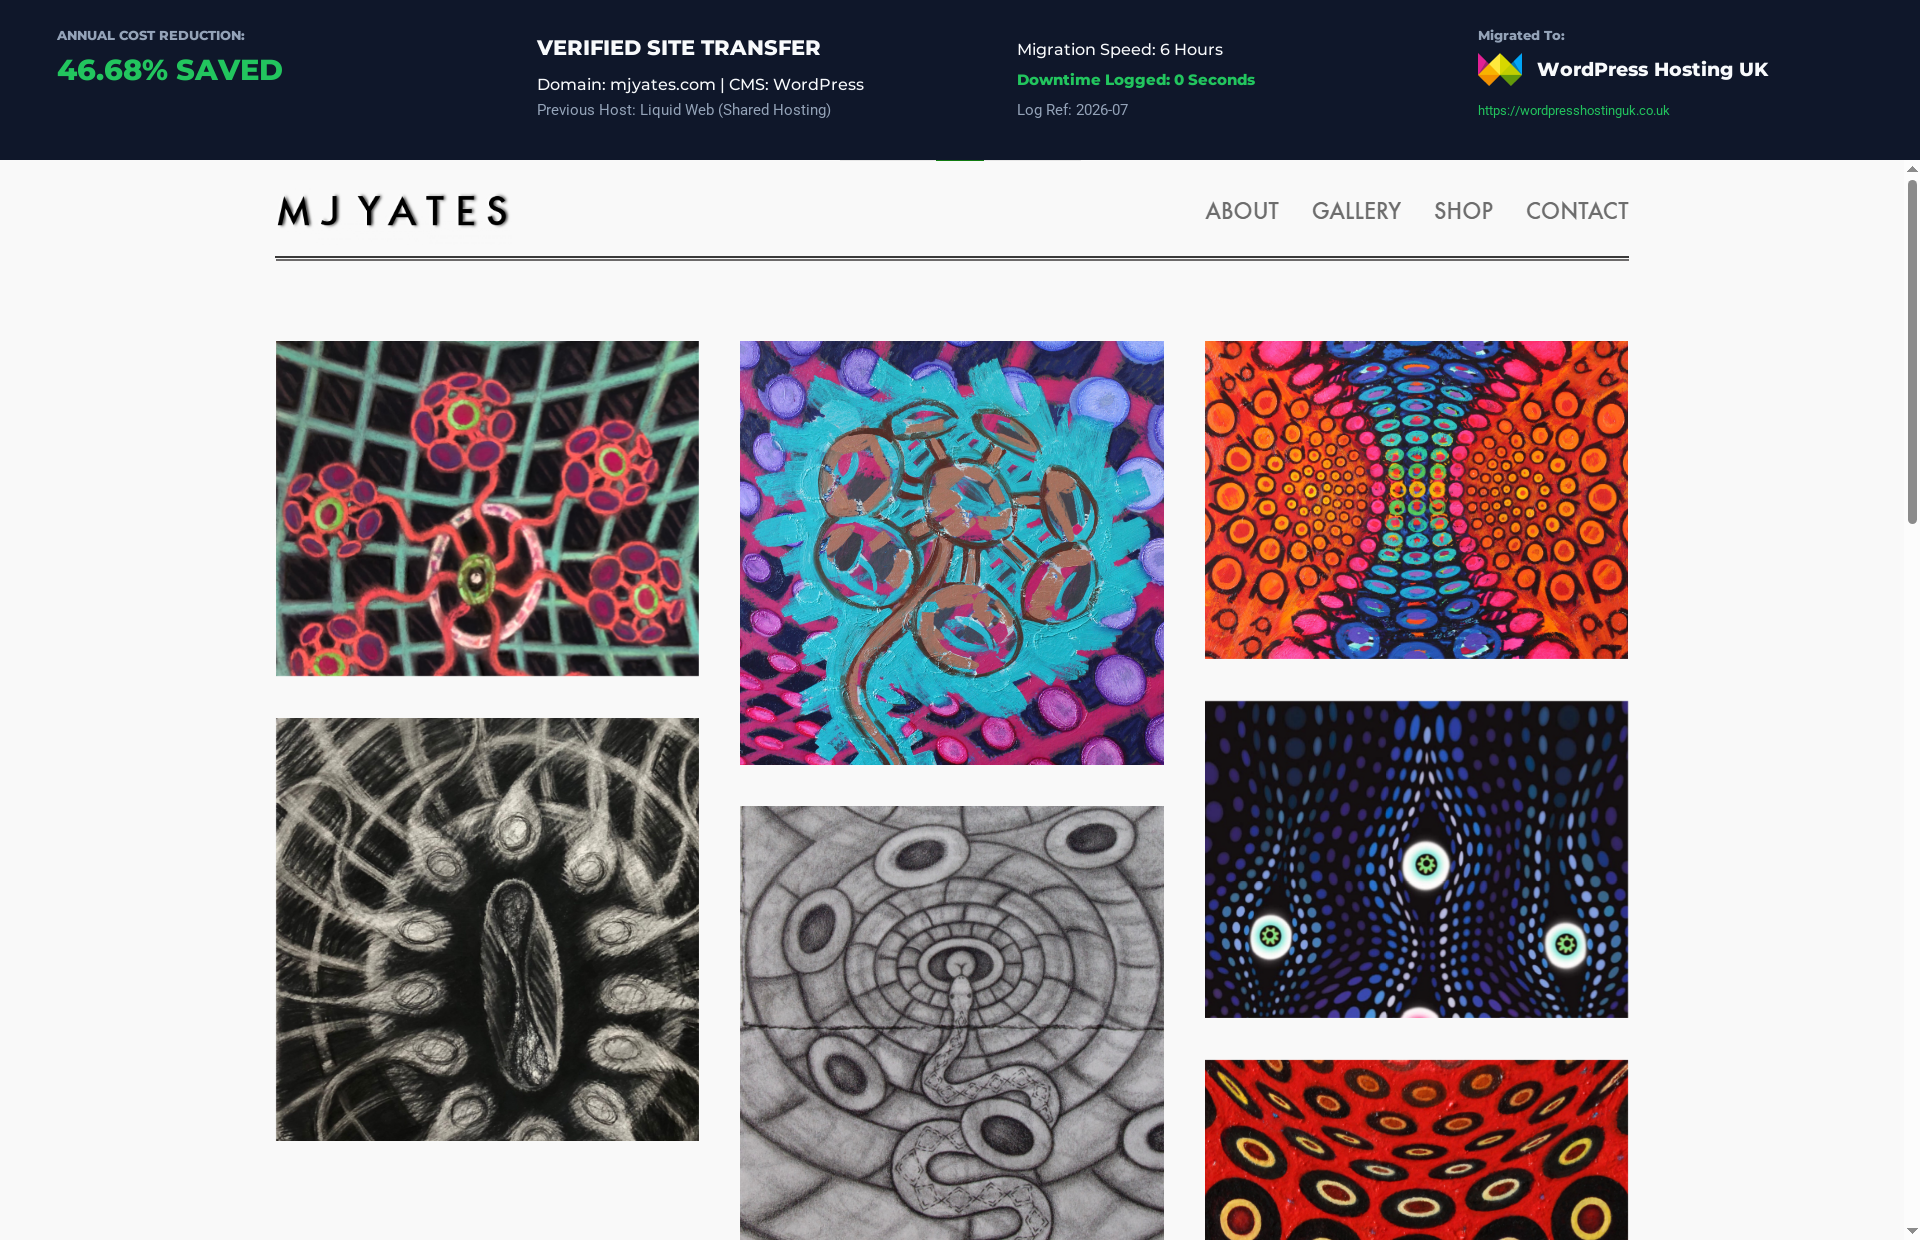Click the 'Migration Speed: 6 Hours' text

[1119, 50]
